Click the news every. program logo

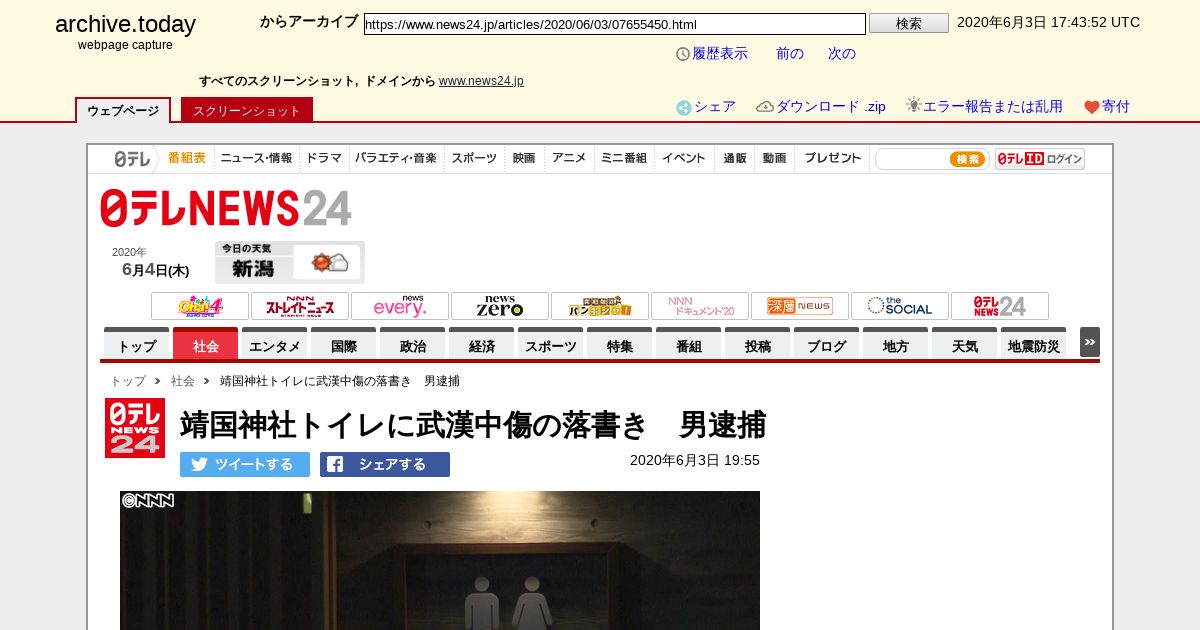400,306
